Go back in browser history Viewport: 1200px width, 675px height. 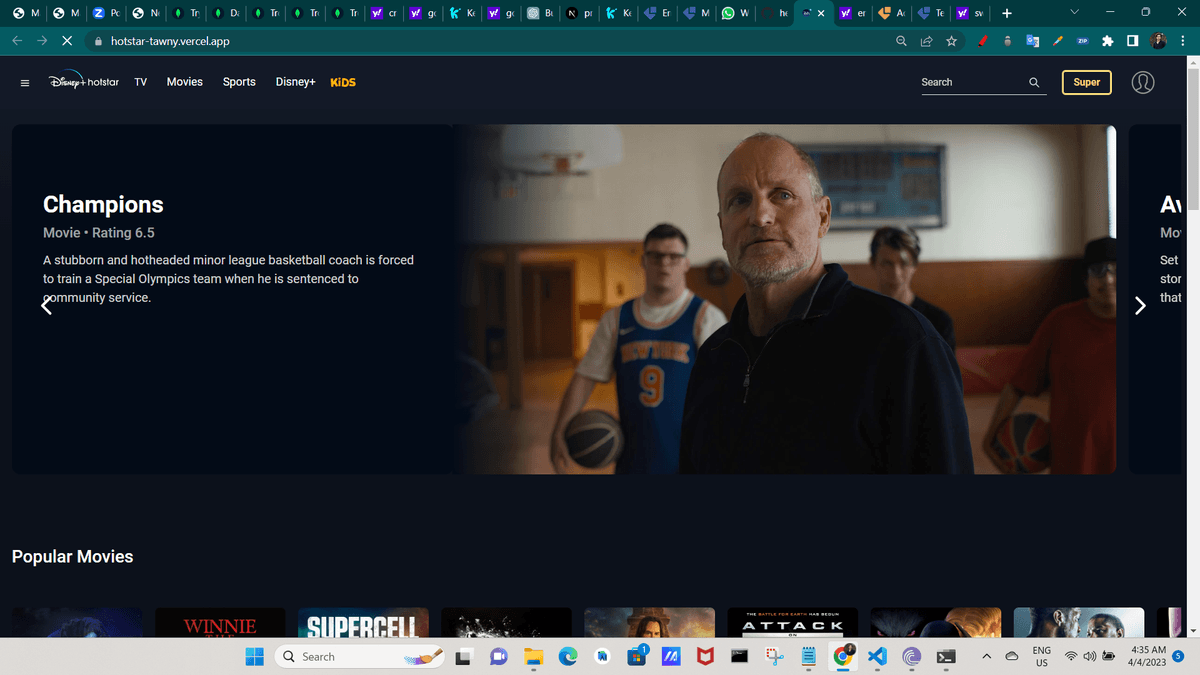click(16, 41)
